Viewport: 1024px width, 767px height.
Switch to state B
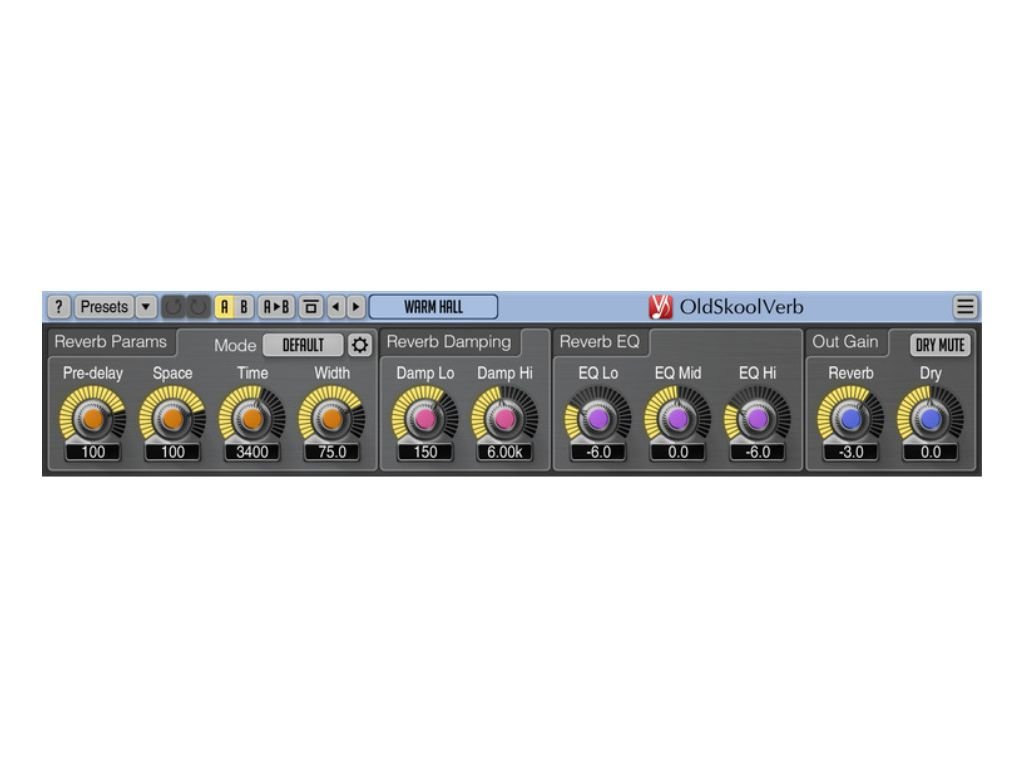coord(244,306)
